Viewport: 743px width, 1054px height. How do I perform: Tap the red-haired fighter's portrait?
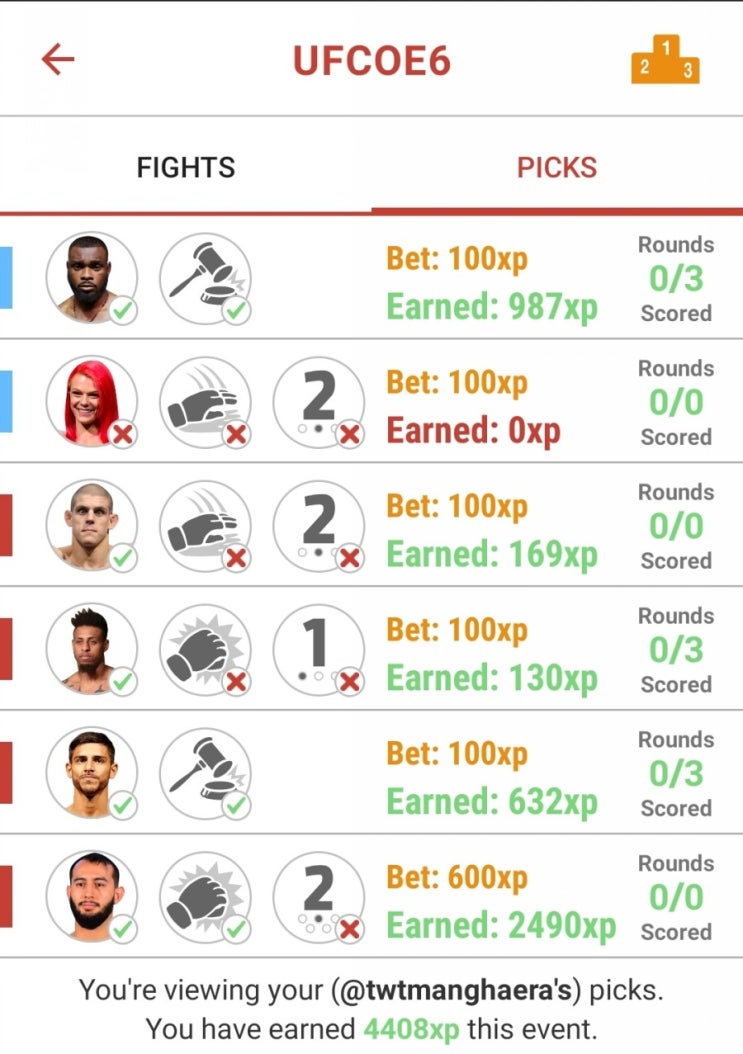coord(91,402)
